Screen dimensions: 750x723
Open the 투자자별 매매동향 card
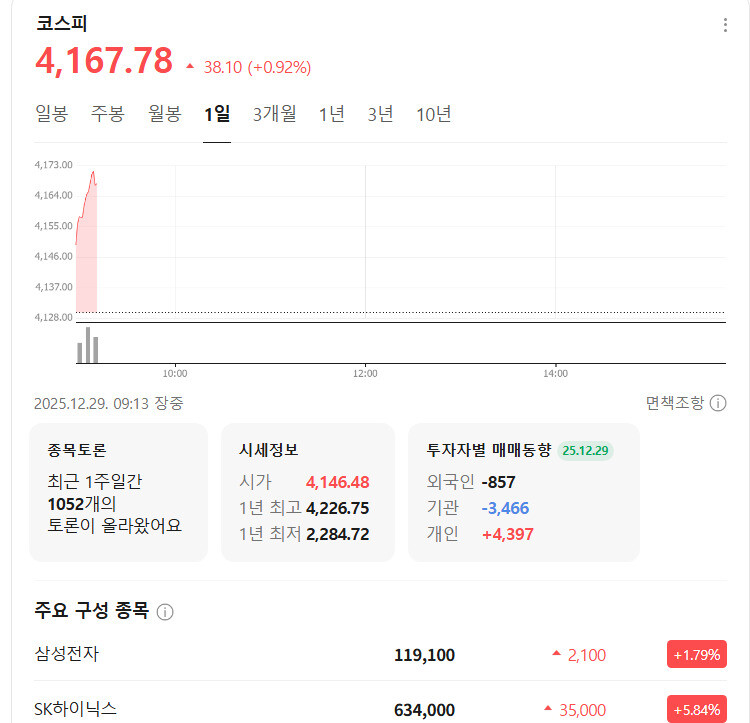pyautogui.click(x=523, y=492)
